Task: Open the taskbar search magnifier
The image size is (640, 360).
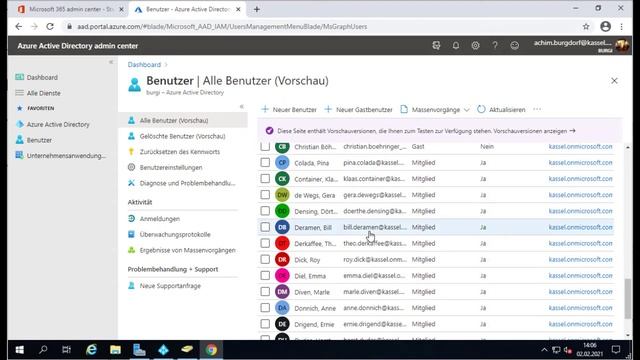Action: [43, 350]
